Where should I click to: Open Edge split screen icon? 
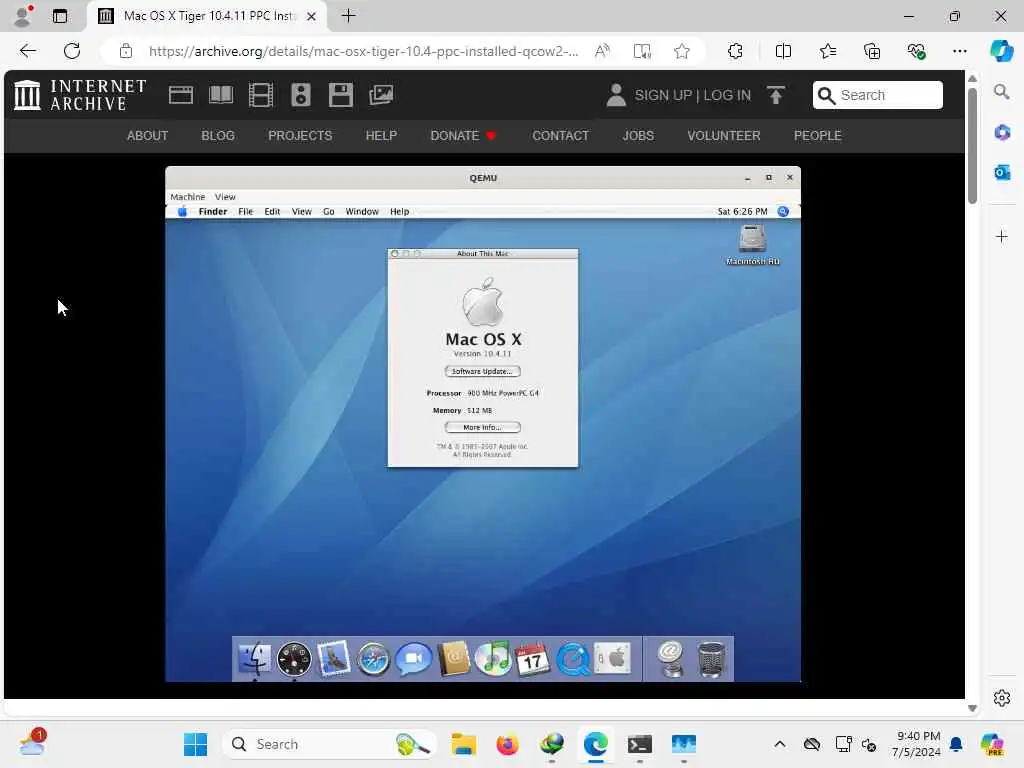click(x=783, y=51)
